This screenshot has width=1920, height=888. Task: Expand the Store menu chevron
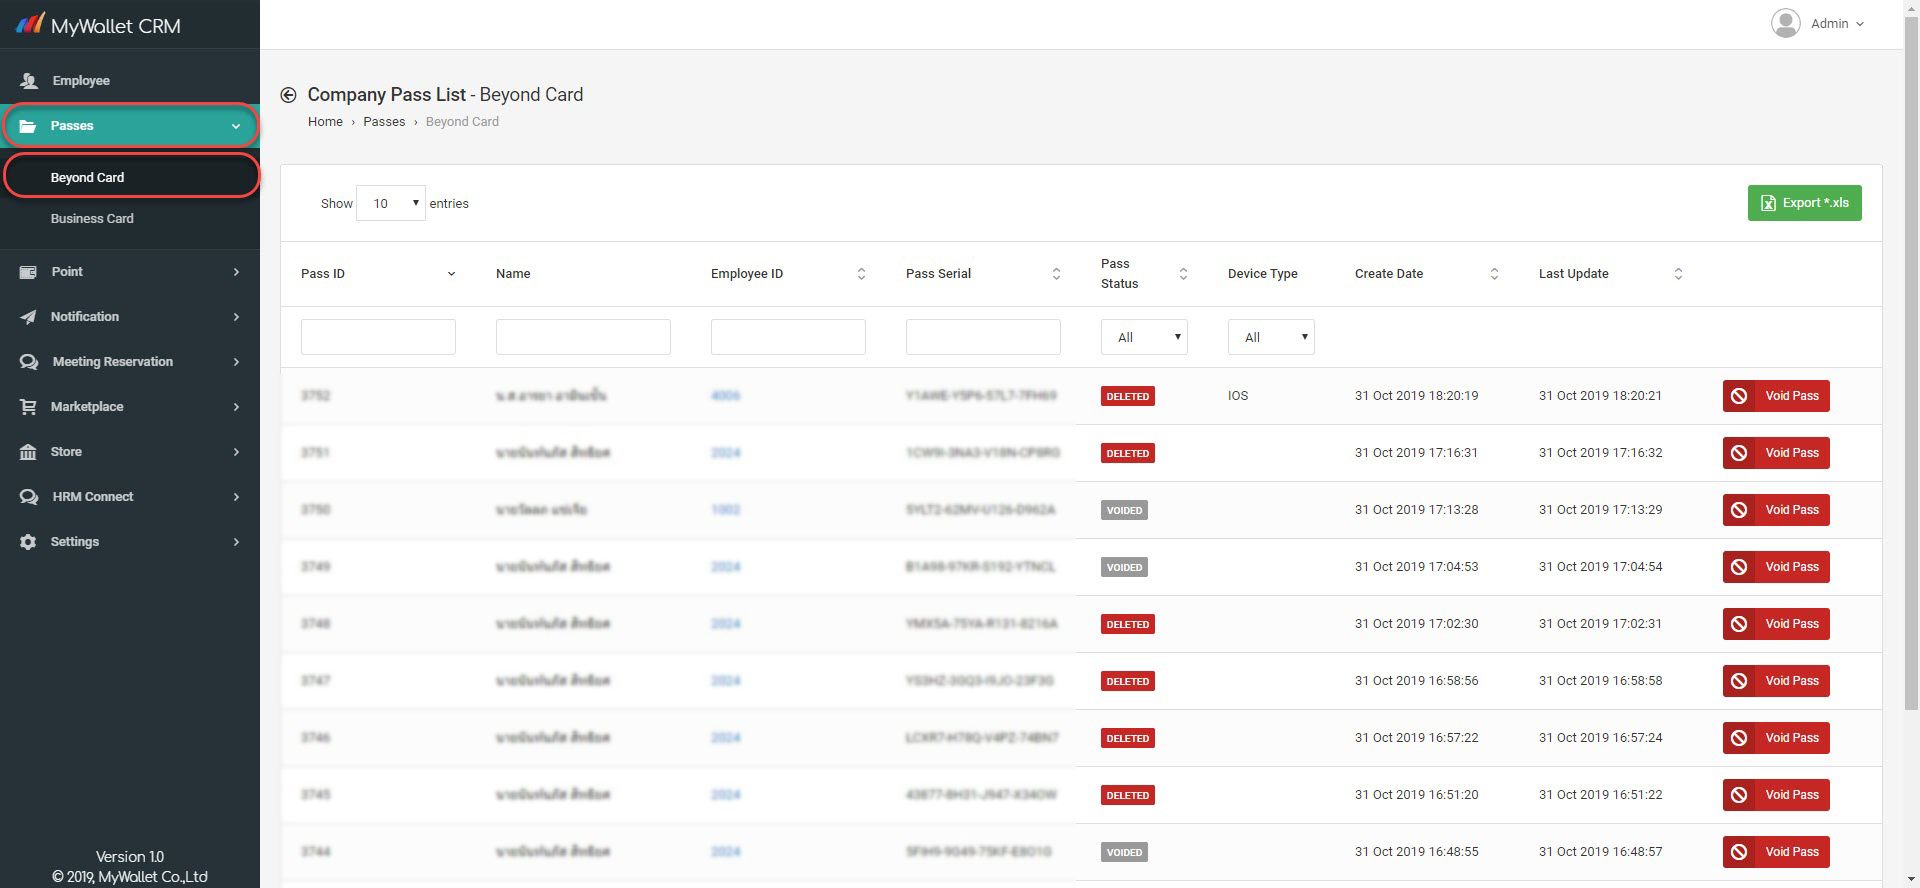(236, 452)
